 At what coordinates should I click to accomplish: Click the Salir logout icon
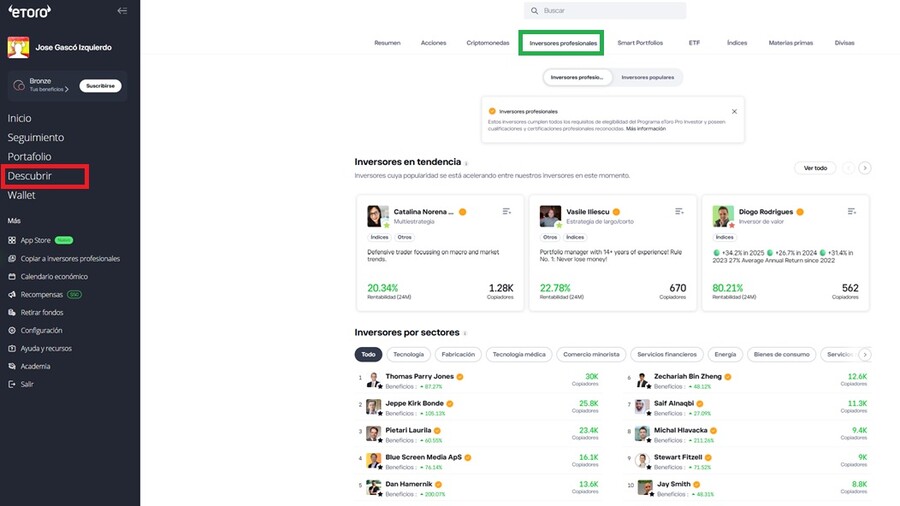pyautogui.click(x=12, y=384)
